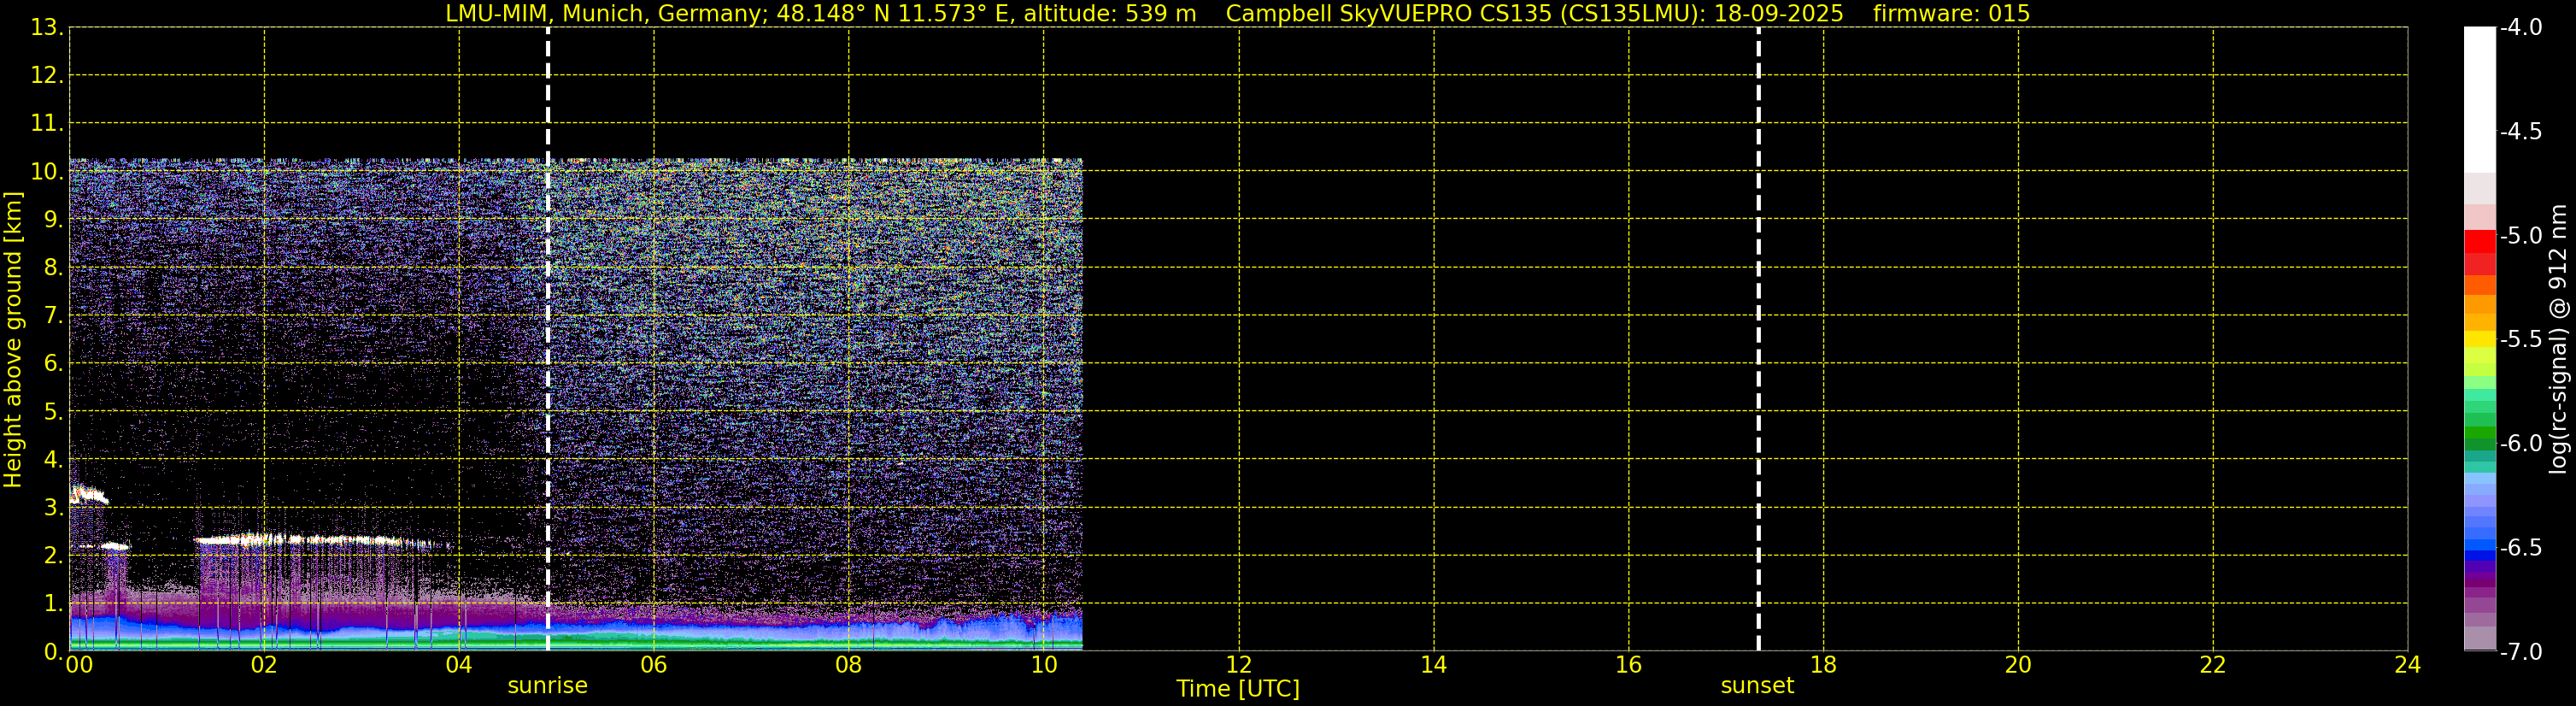Click time axis tick '18'

[1824, 665]
